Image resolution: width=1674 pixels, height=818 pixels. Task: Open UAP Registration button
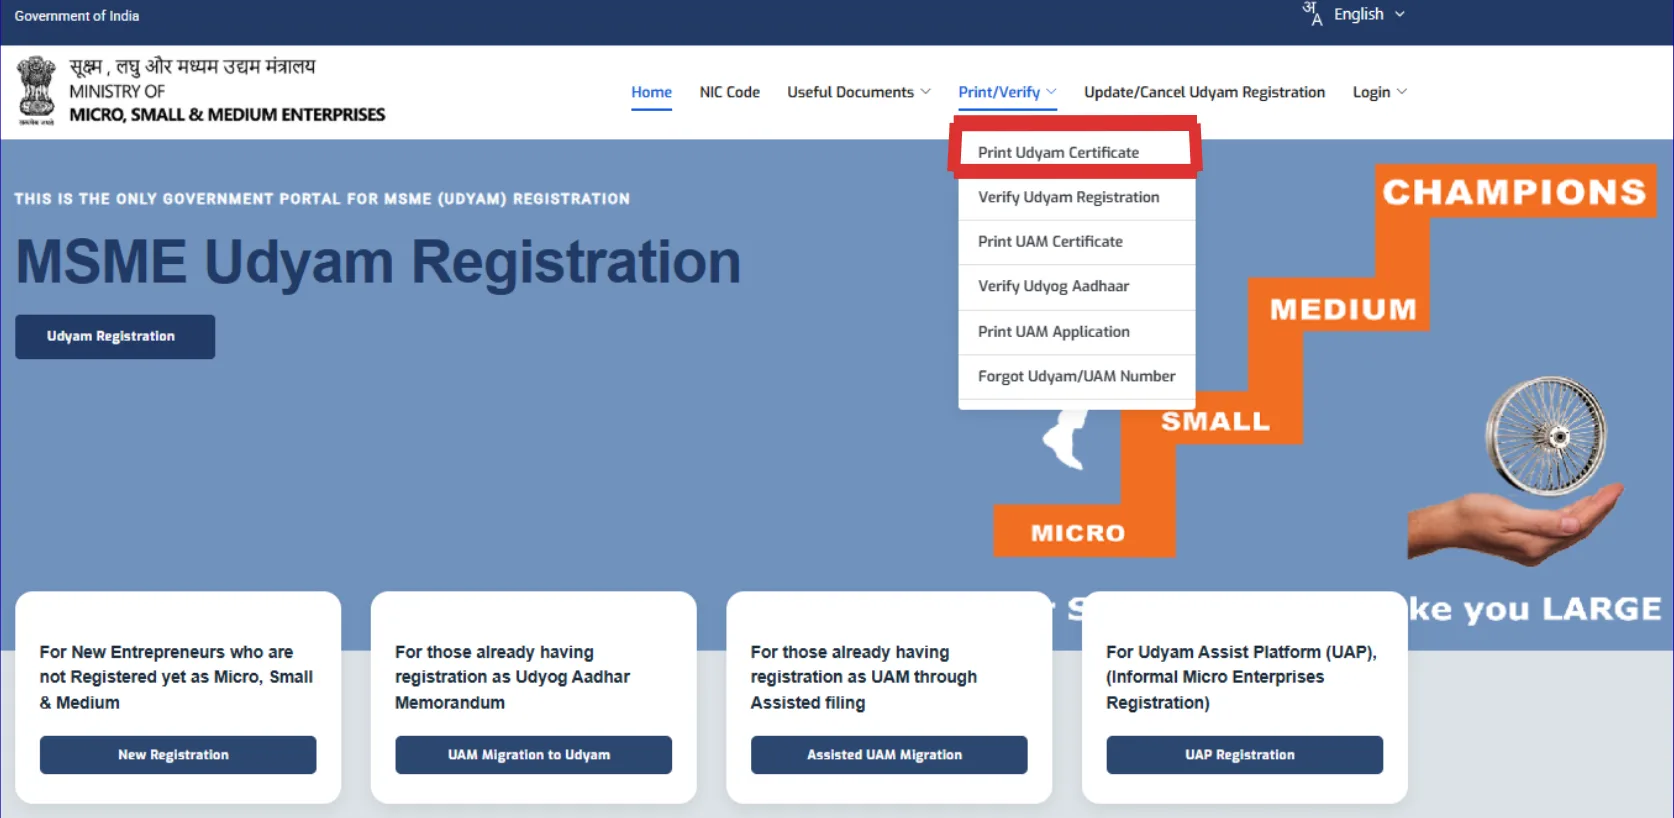[x=1244, y=755]
